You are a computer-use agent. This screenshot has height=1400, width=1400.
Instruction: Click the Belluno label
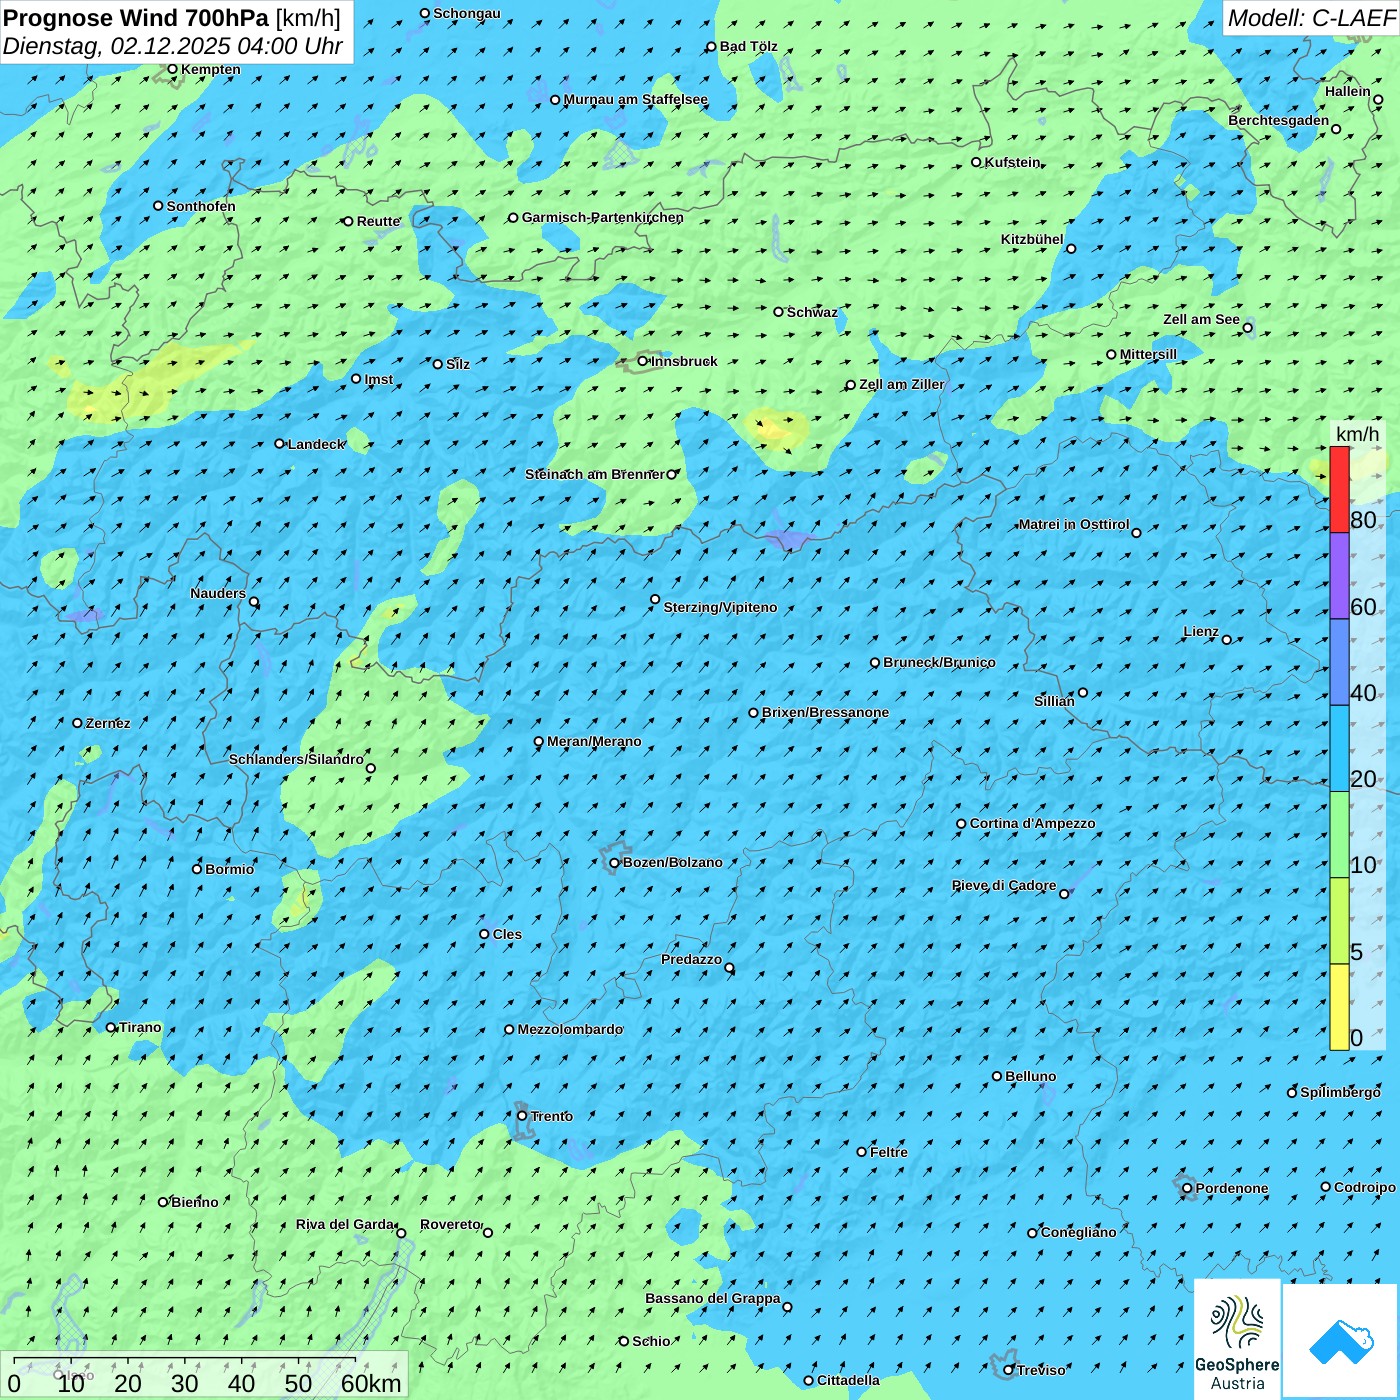click(1031, 1076)
